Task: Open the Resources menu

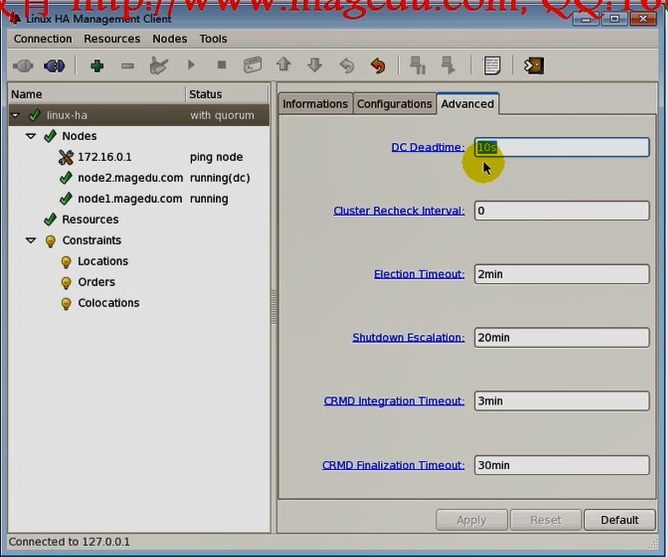Action: coord(112,39)
